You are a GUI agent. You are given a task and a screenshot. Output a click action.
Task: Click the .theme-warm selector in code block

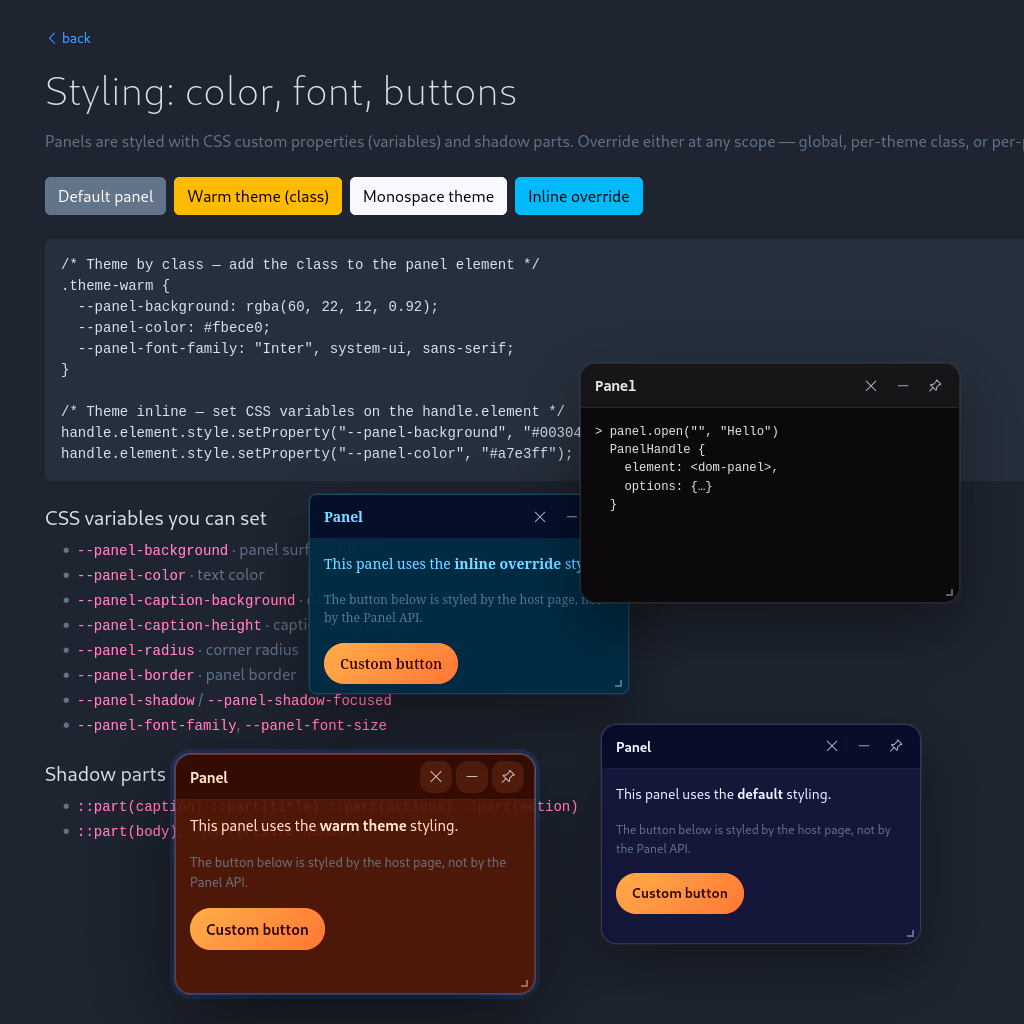coord(106,285)
